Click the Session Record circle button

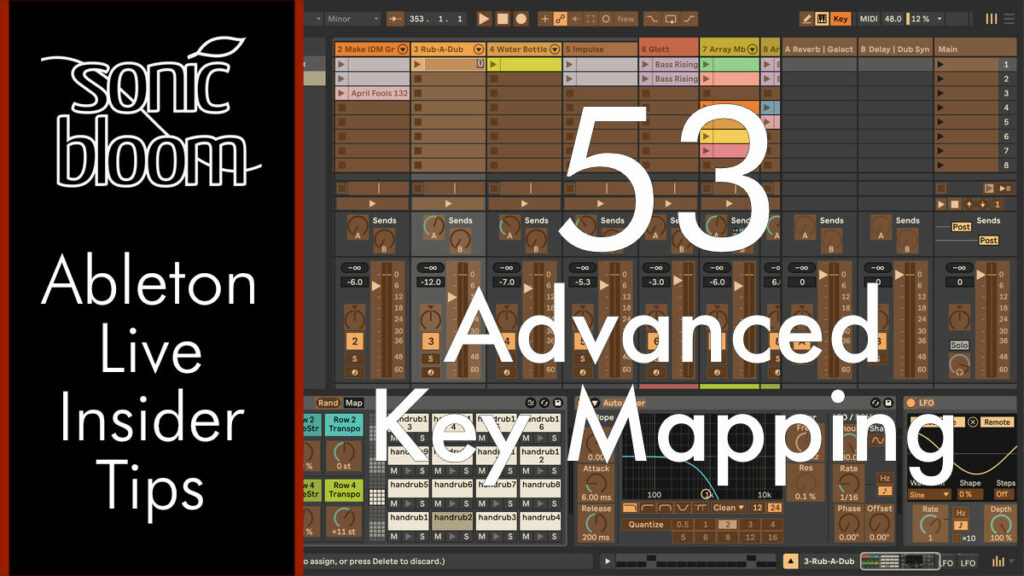click(521, 18)
